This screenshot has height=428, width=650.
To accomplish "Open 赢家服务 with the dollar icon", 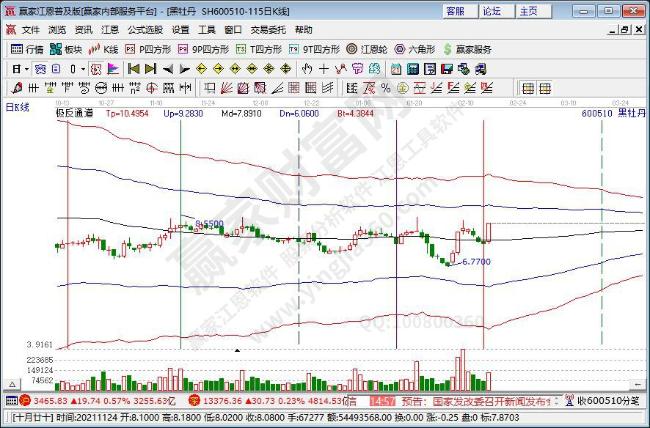I will [x=467, y=49].
